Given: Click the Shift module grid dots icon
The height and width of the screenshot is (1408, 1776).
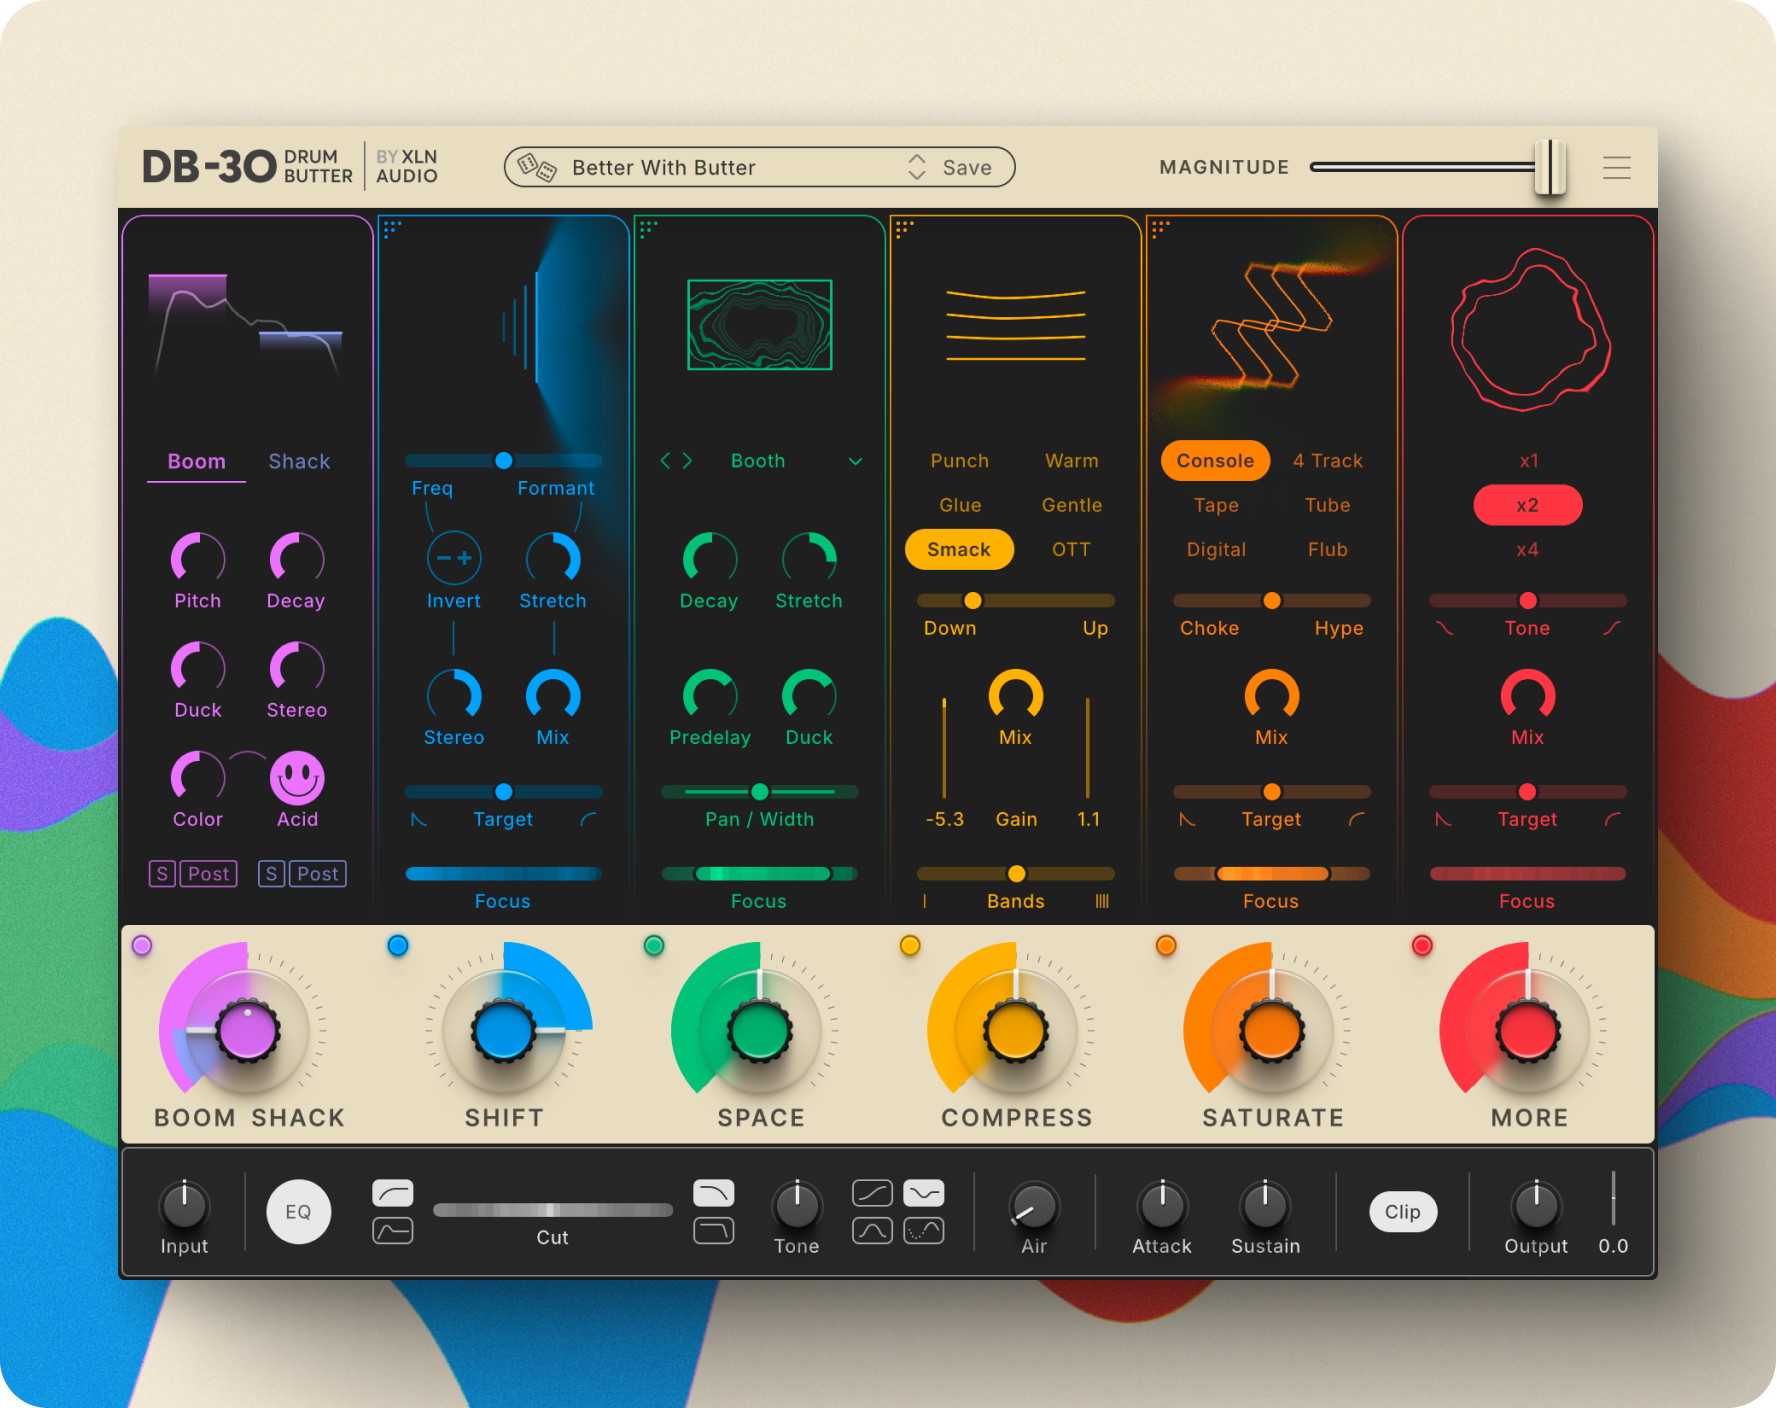Looking at the screenshot, I should click(x=392, y=228).
